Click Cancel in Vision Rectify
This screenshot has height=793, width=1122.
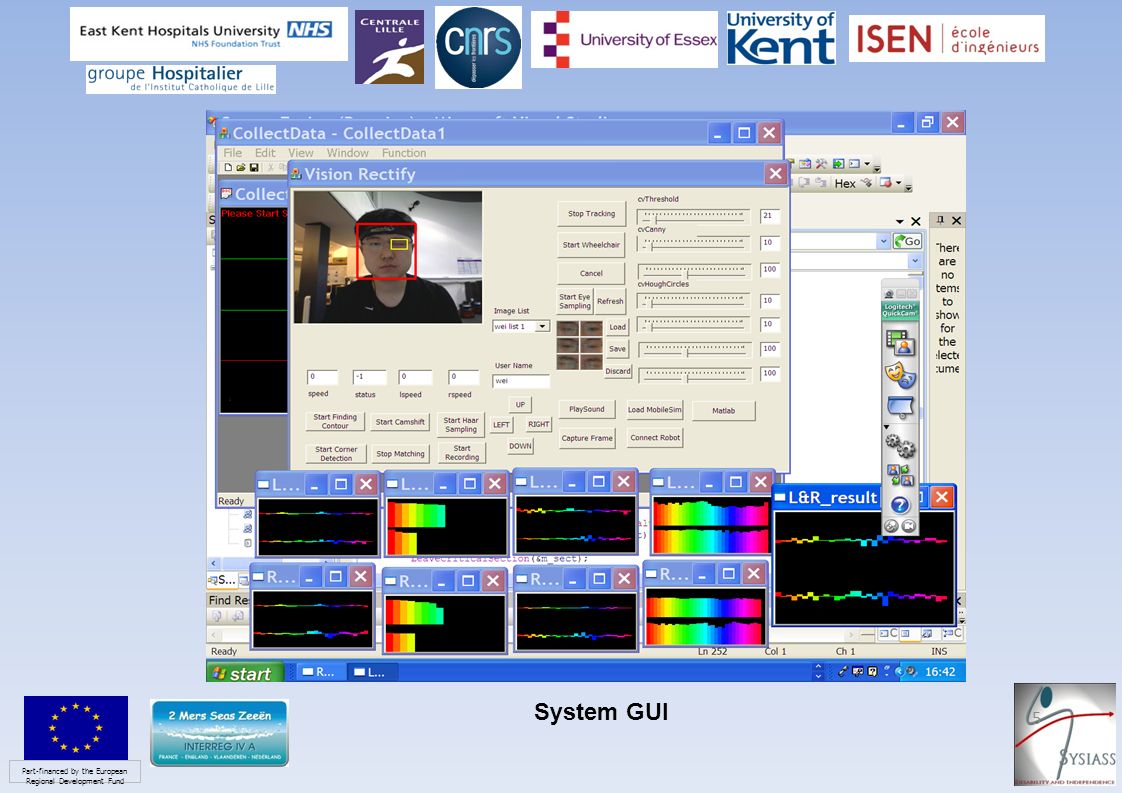(591, 273)
